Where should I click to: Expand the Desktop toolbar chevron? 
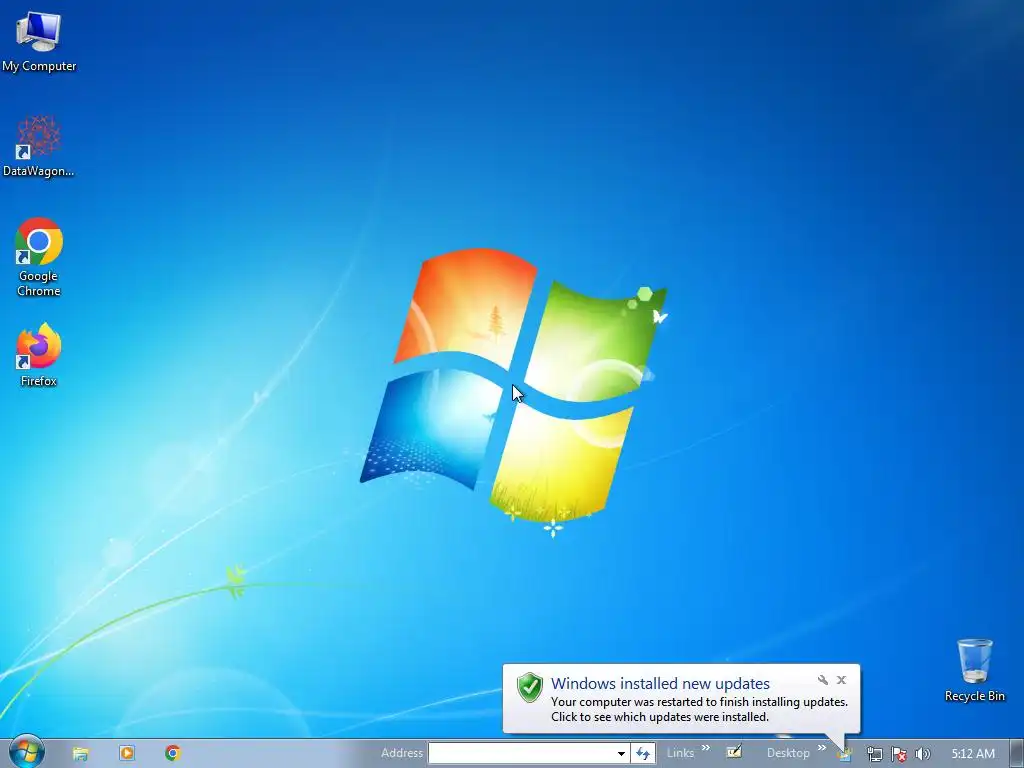pyautogui.click(x=822, y=748)
